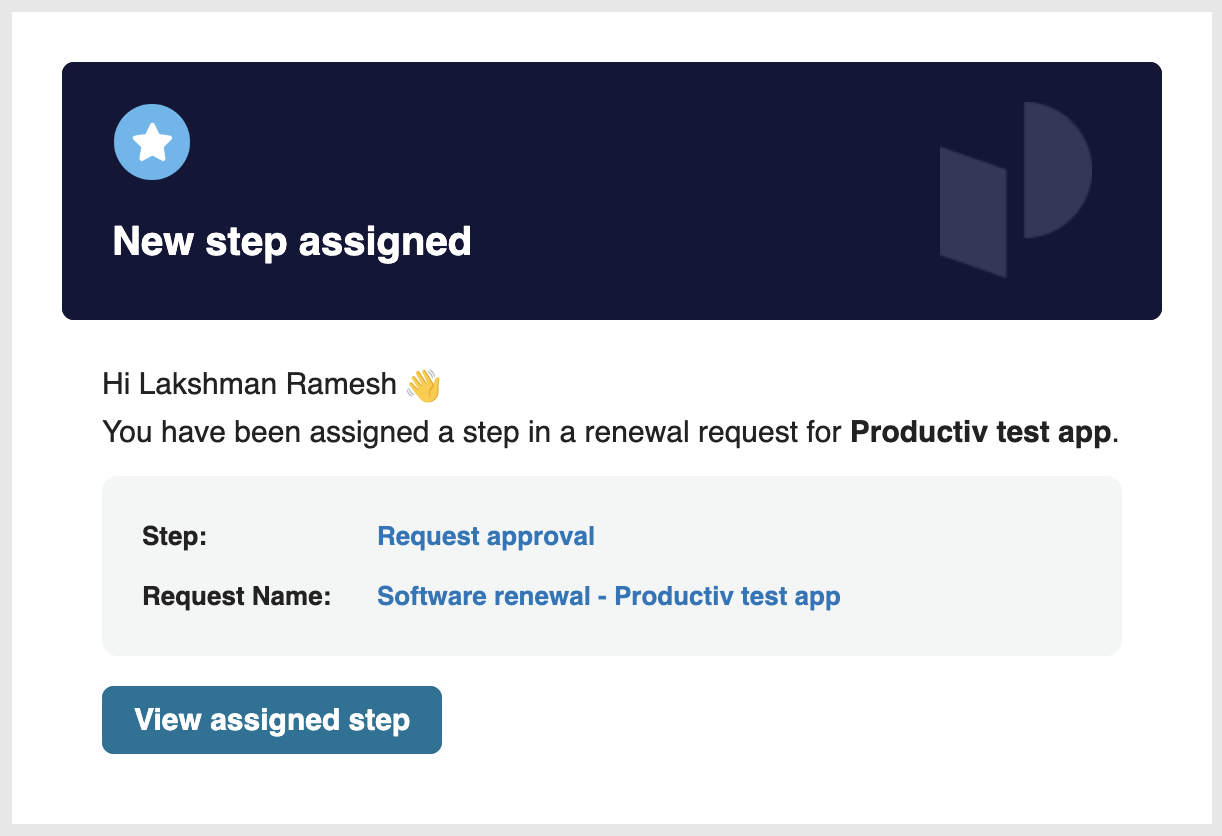Click the View assigned step button

(x=272, y=720)
